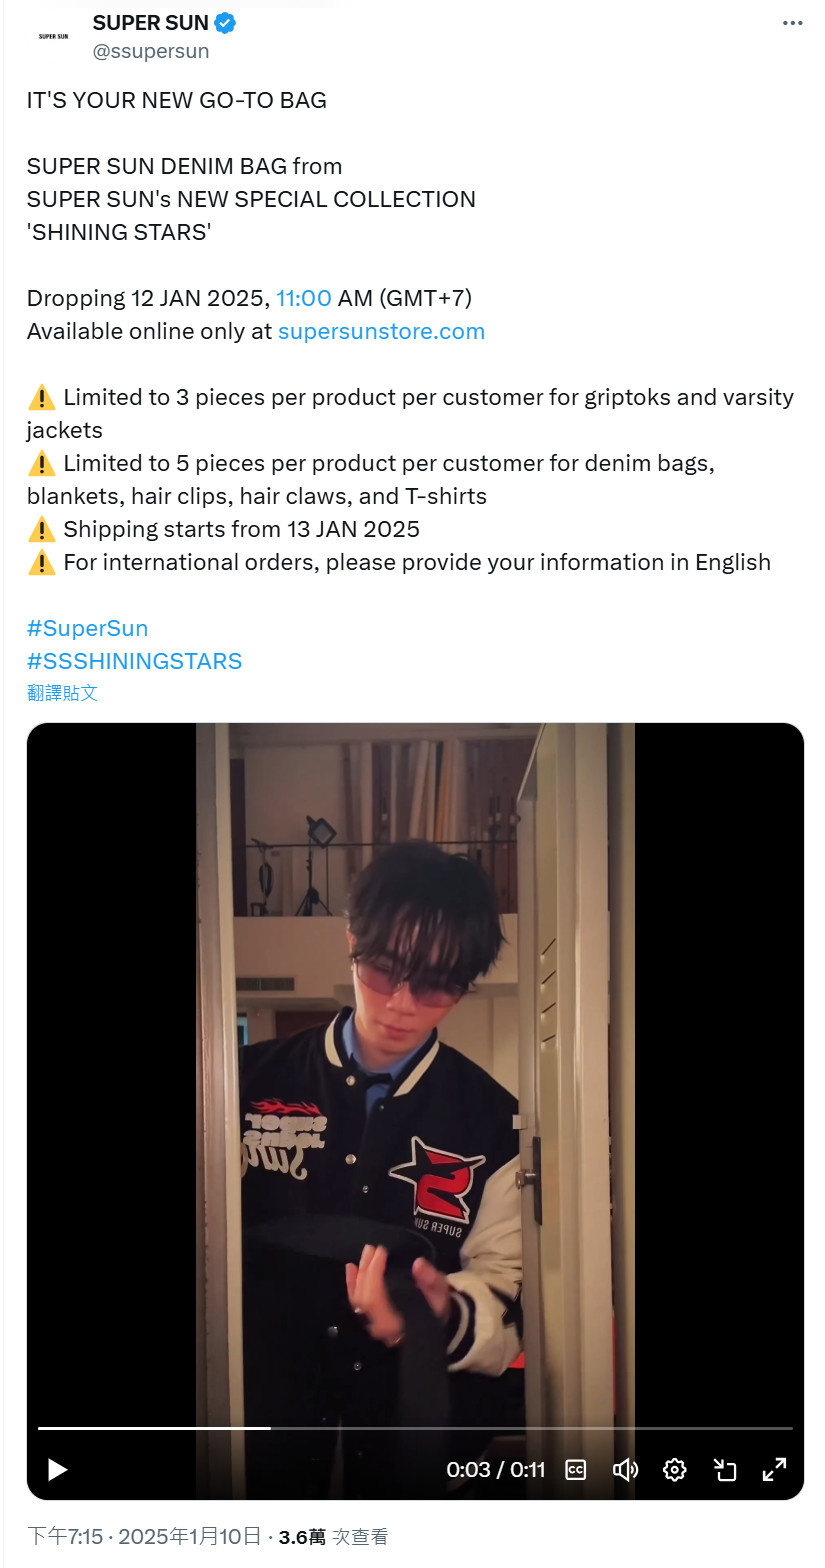Seek on the video progress bar
Image resolution: width=825 pixels, height=1568 pixels.
pos(415,1428)
